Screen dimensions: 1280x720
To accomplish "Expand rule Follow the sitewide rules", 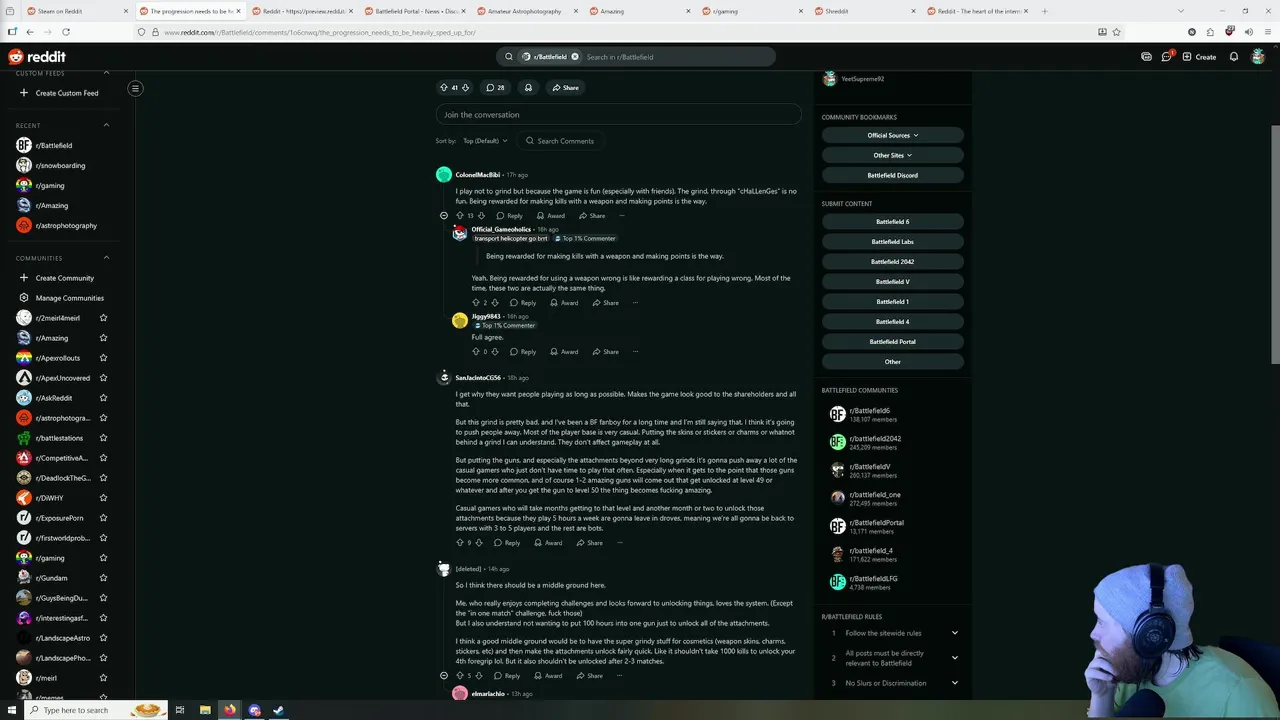I will 892,633.
